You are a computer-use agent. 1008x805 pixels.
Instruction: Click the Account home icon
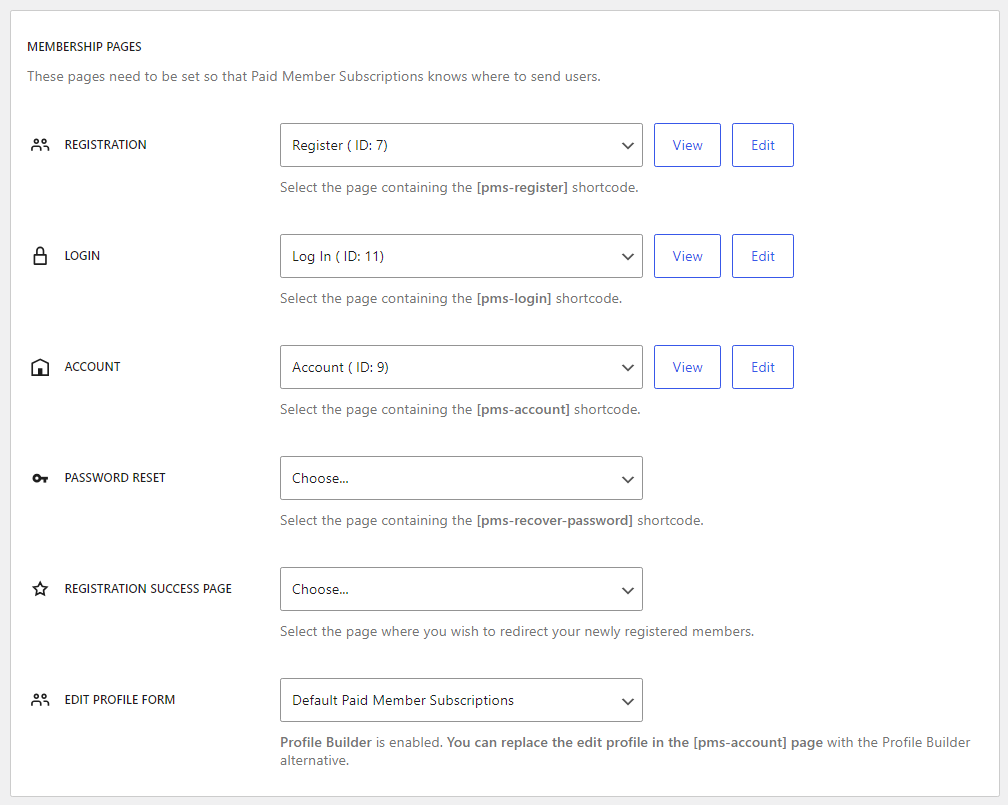(40, 367)
